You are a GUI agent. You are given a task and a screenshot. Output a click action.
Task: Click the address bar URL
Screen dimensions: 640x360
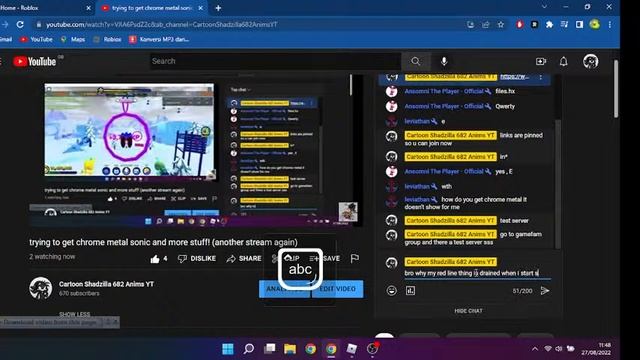point(162,25)
